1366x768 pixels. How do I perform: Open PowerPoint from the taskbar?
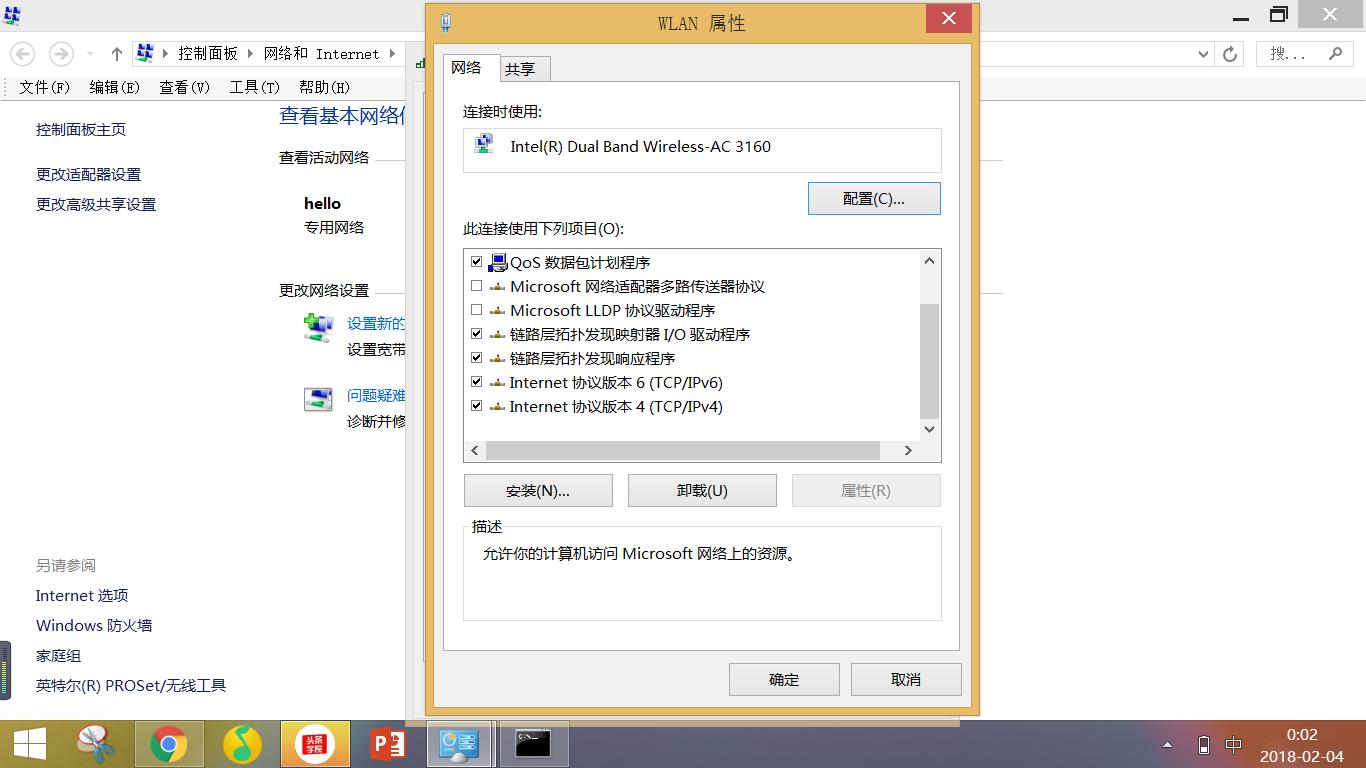click(388, 744)
